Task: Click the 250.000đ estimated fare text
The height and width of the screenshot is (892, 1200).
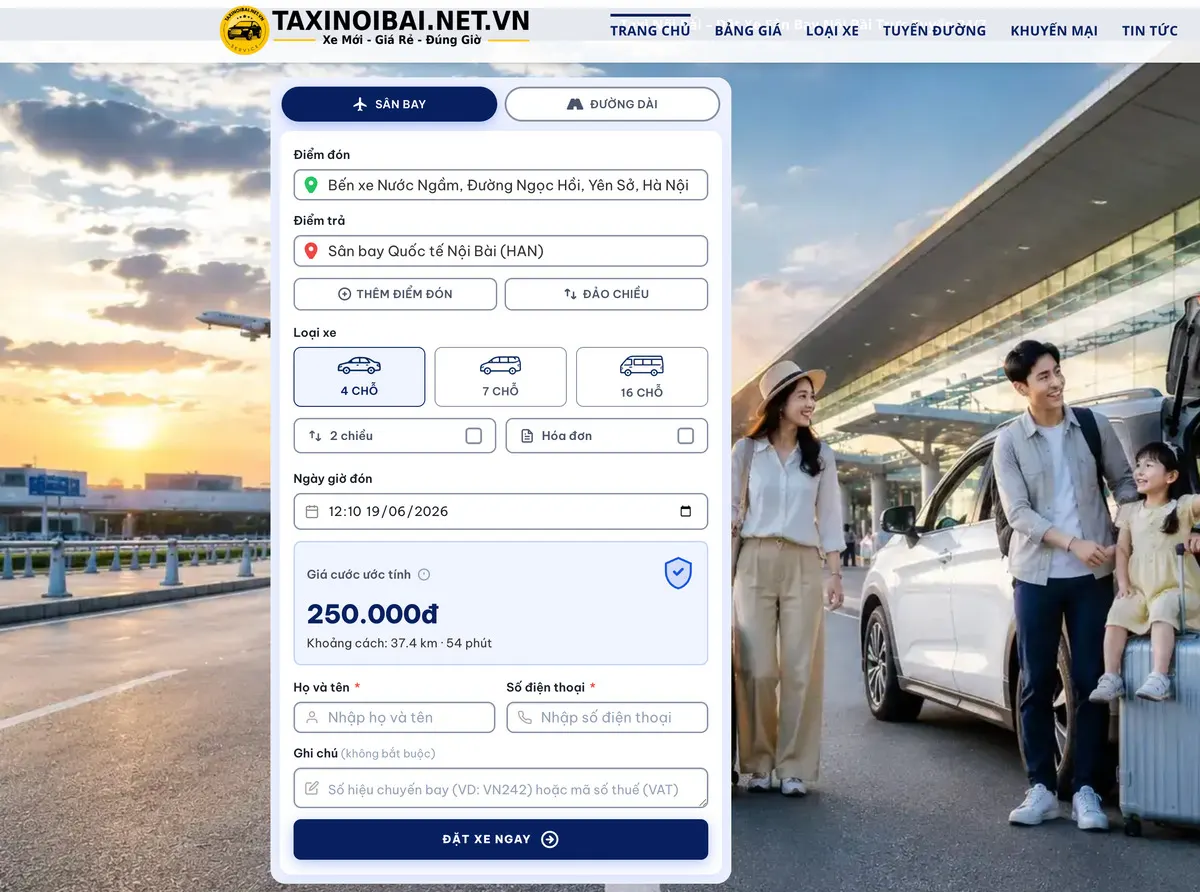Action: click(372, 614)
